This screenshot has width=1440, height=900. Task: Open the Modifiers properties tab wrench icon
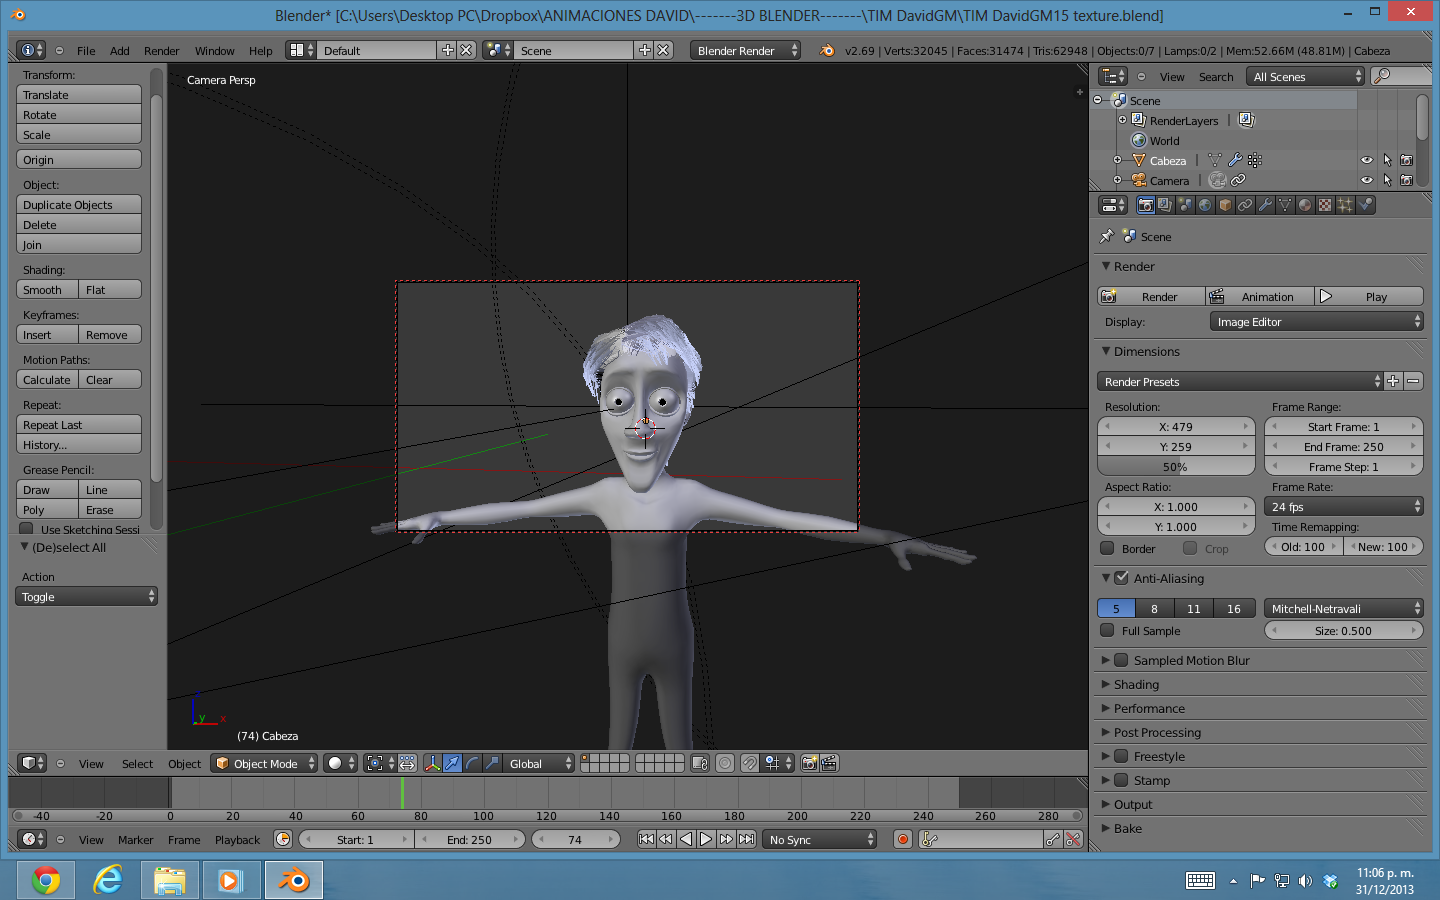click(x=1266, y=205)
